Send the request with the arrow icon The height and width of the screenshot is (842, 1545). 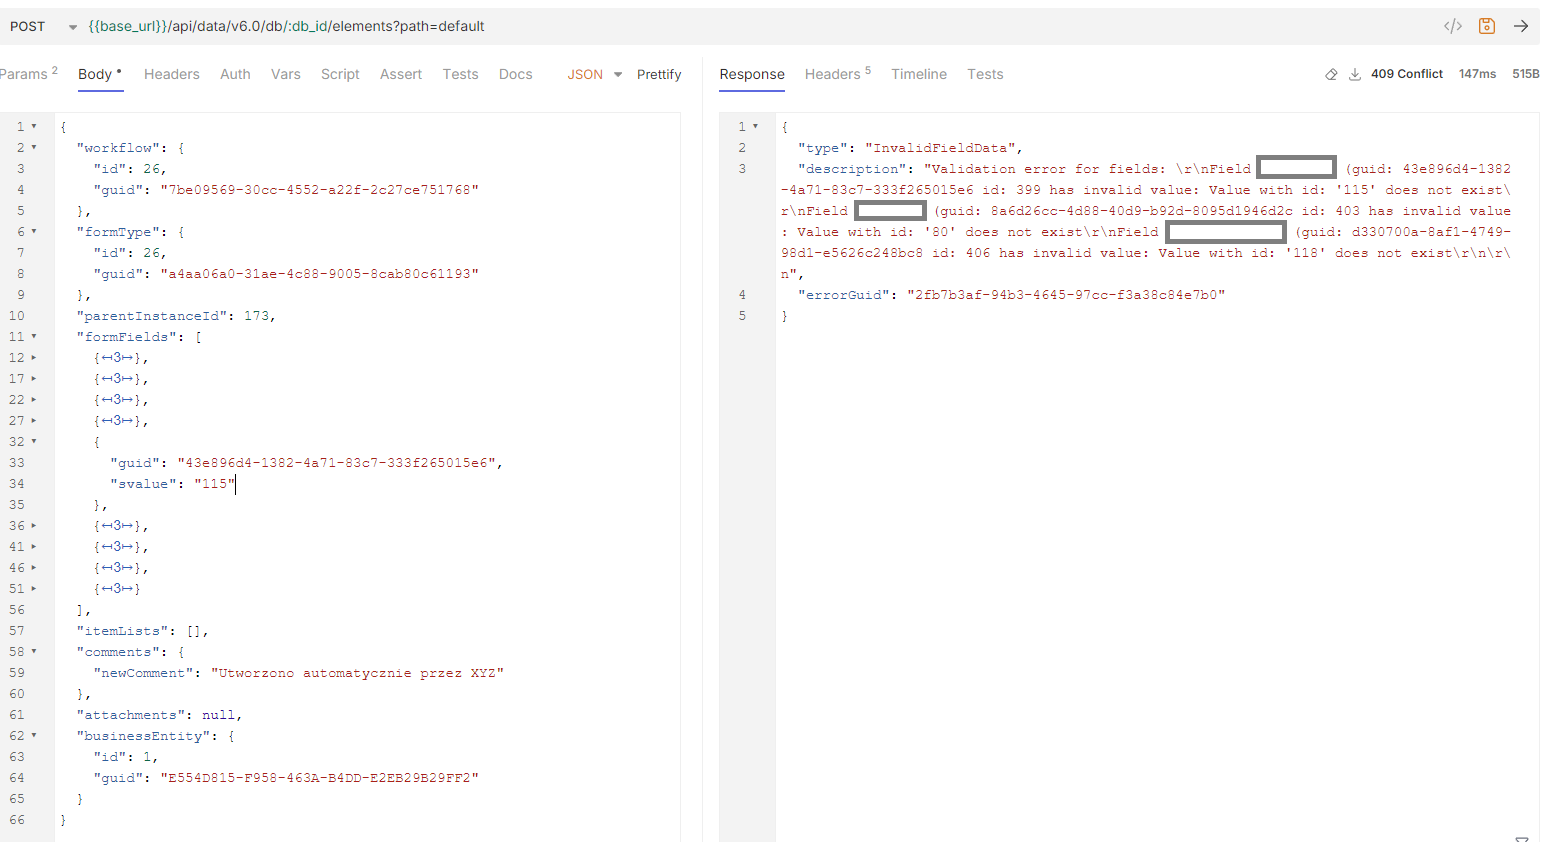pos(1521,26)
